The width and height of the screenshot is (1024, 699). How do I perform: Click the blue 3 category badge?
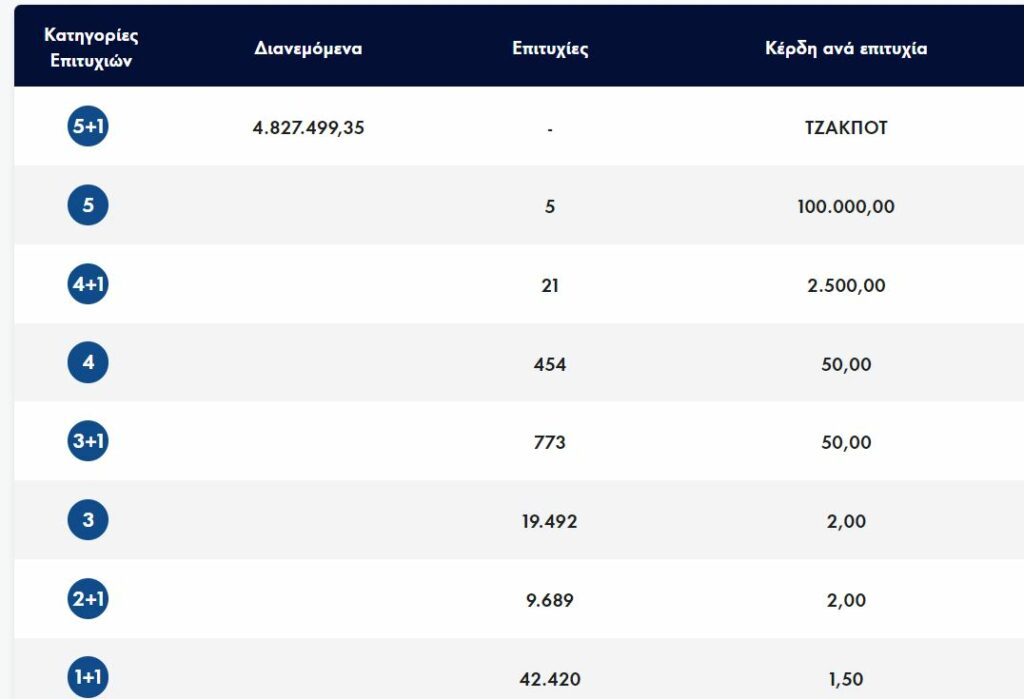(88, 521)
